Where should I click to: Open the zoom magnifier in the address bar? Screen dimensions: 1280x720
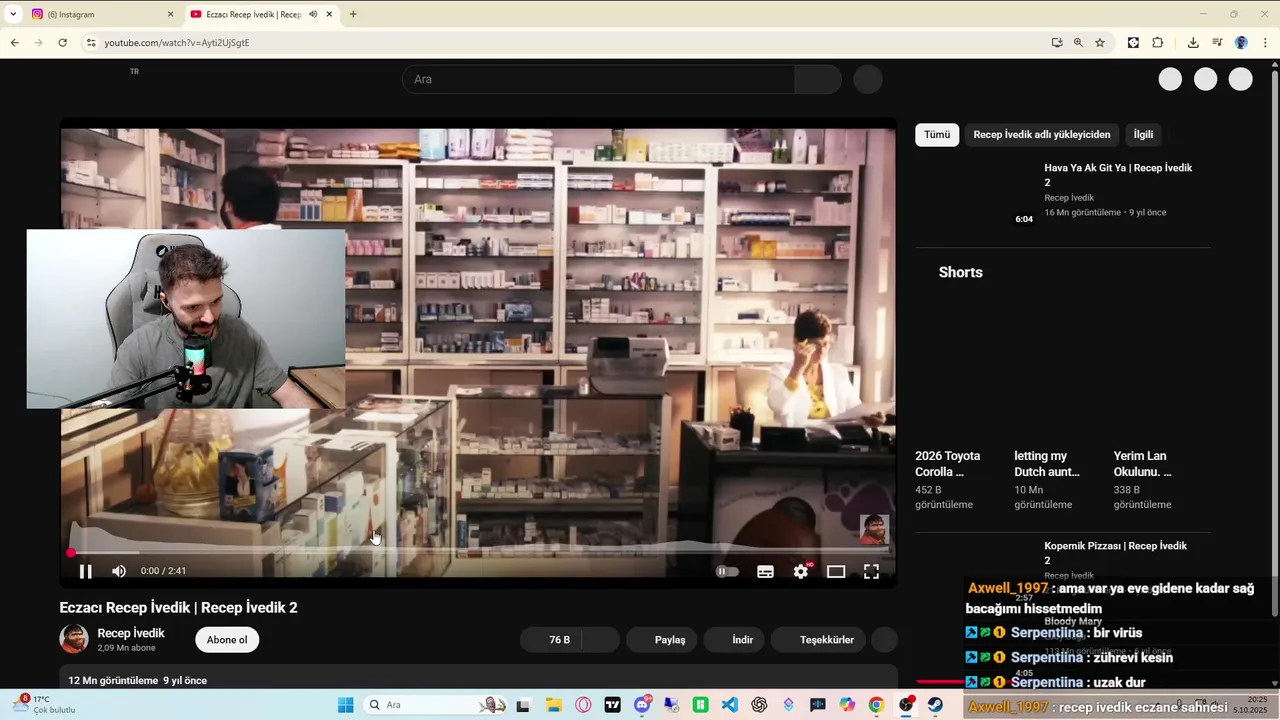[1078, 43]
